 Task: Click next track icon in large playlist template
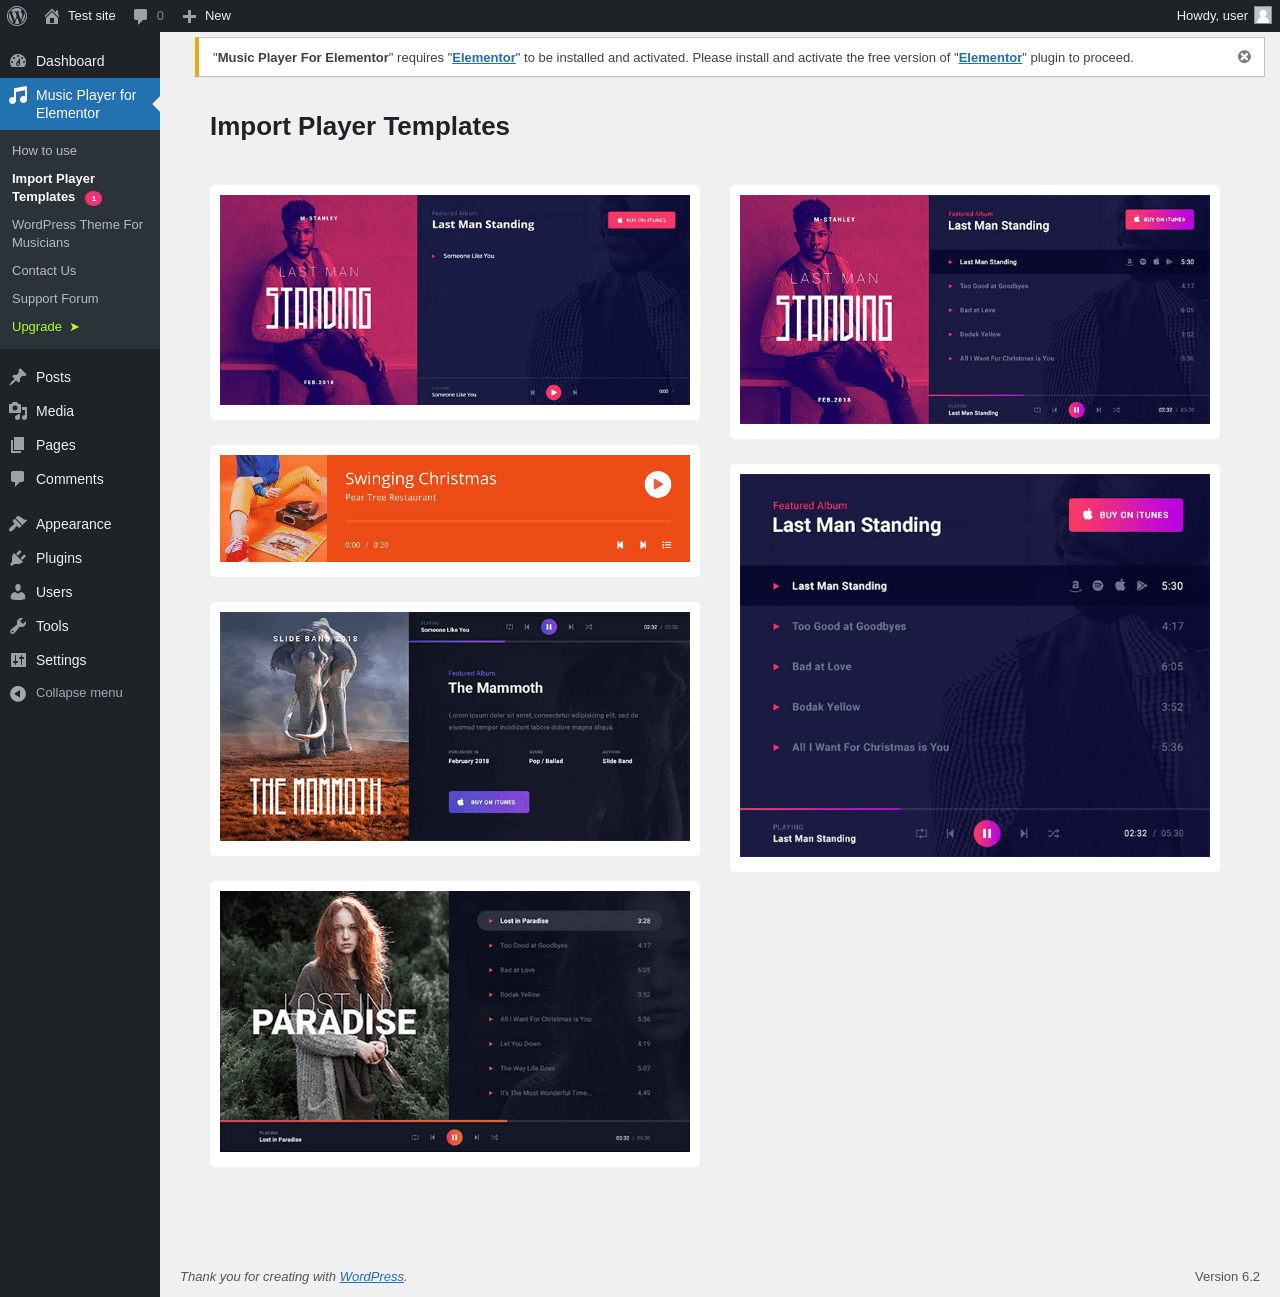point(1024,833)
